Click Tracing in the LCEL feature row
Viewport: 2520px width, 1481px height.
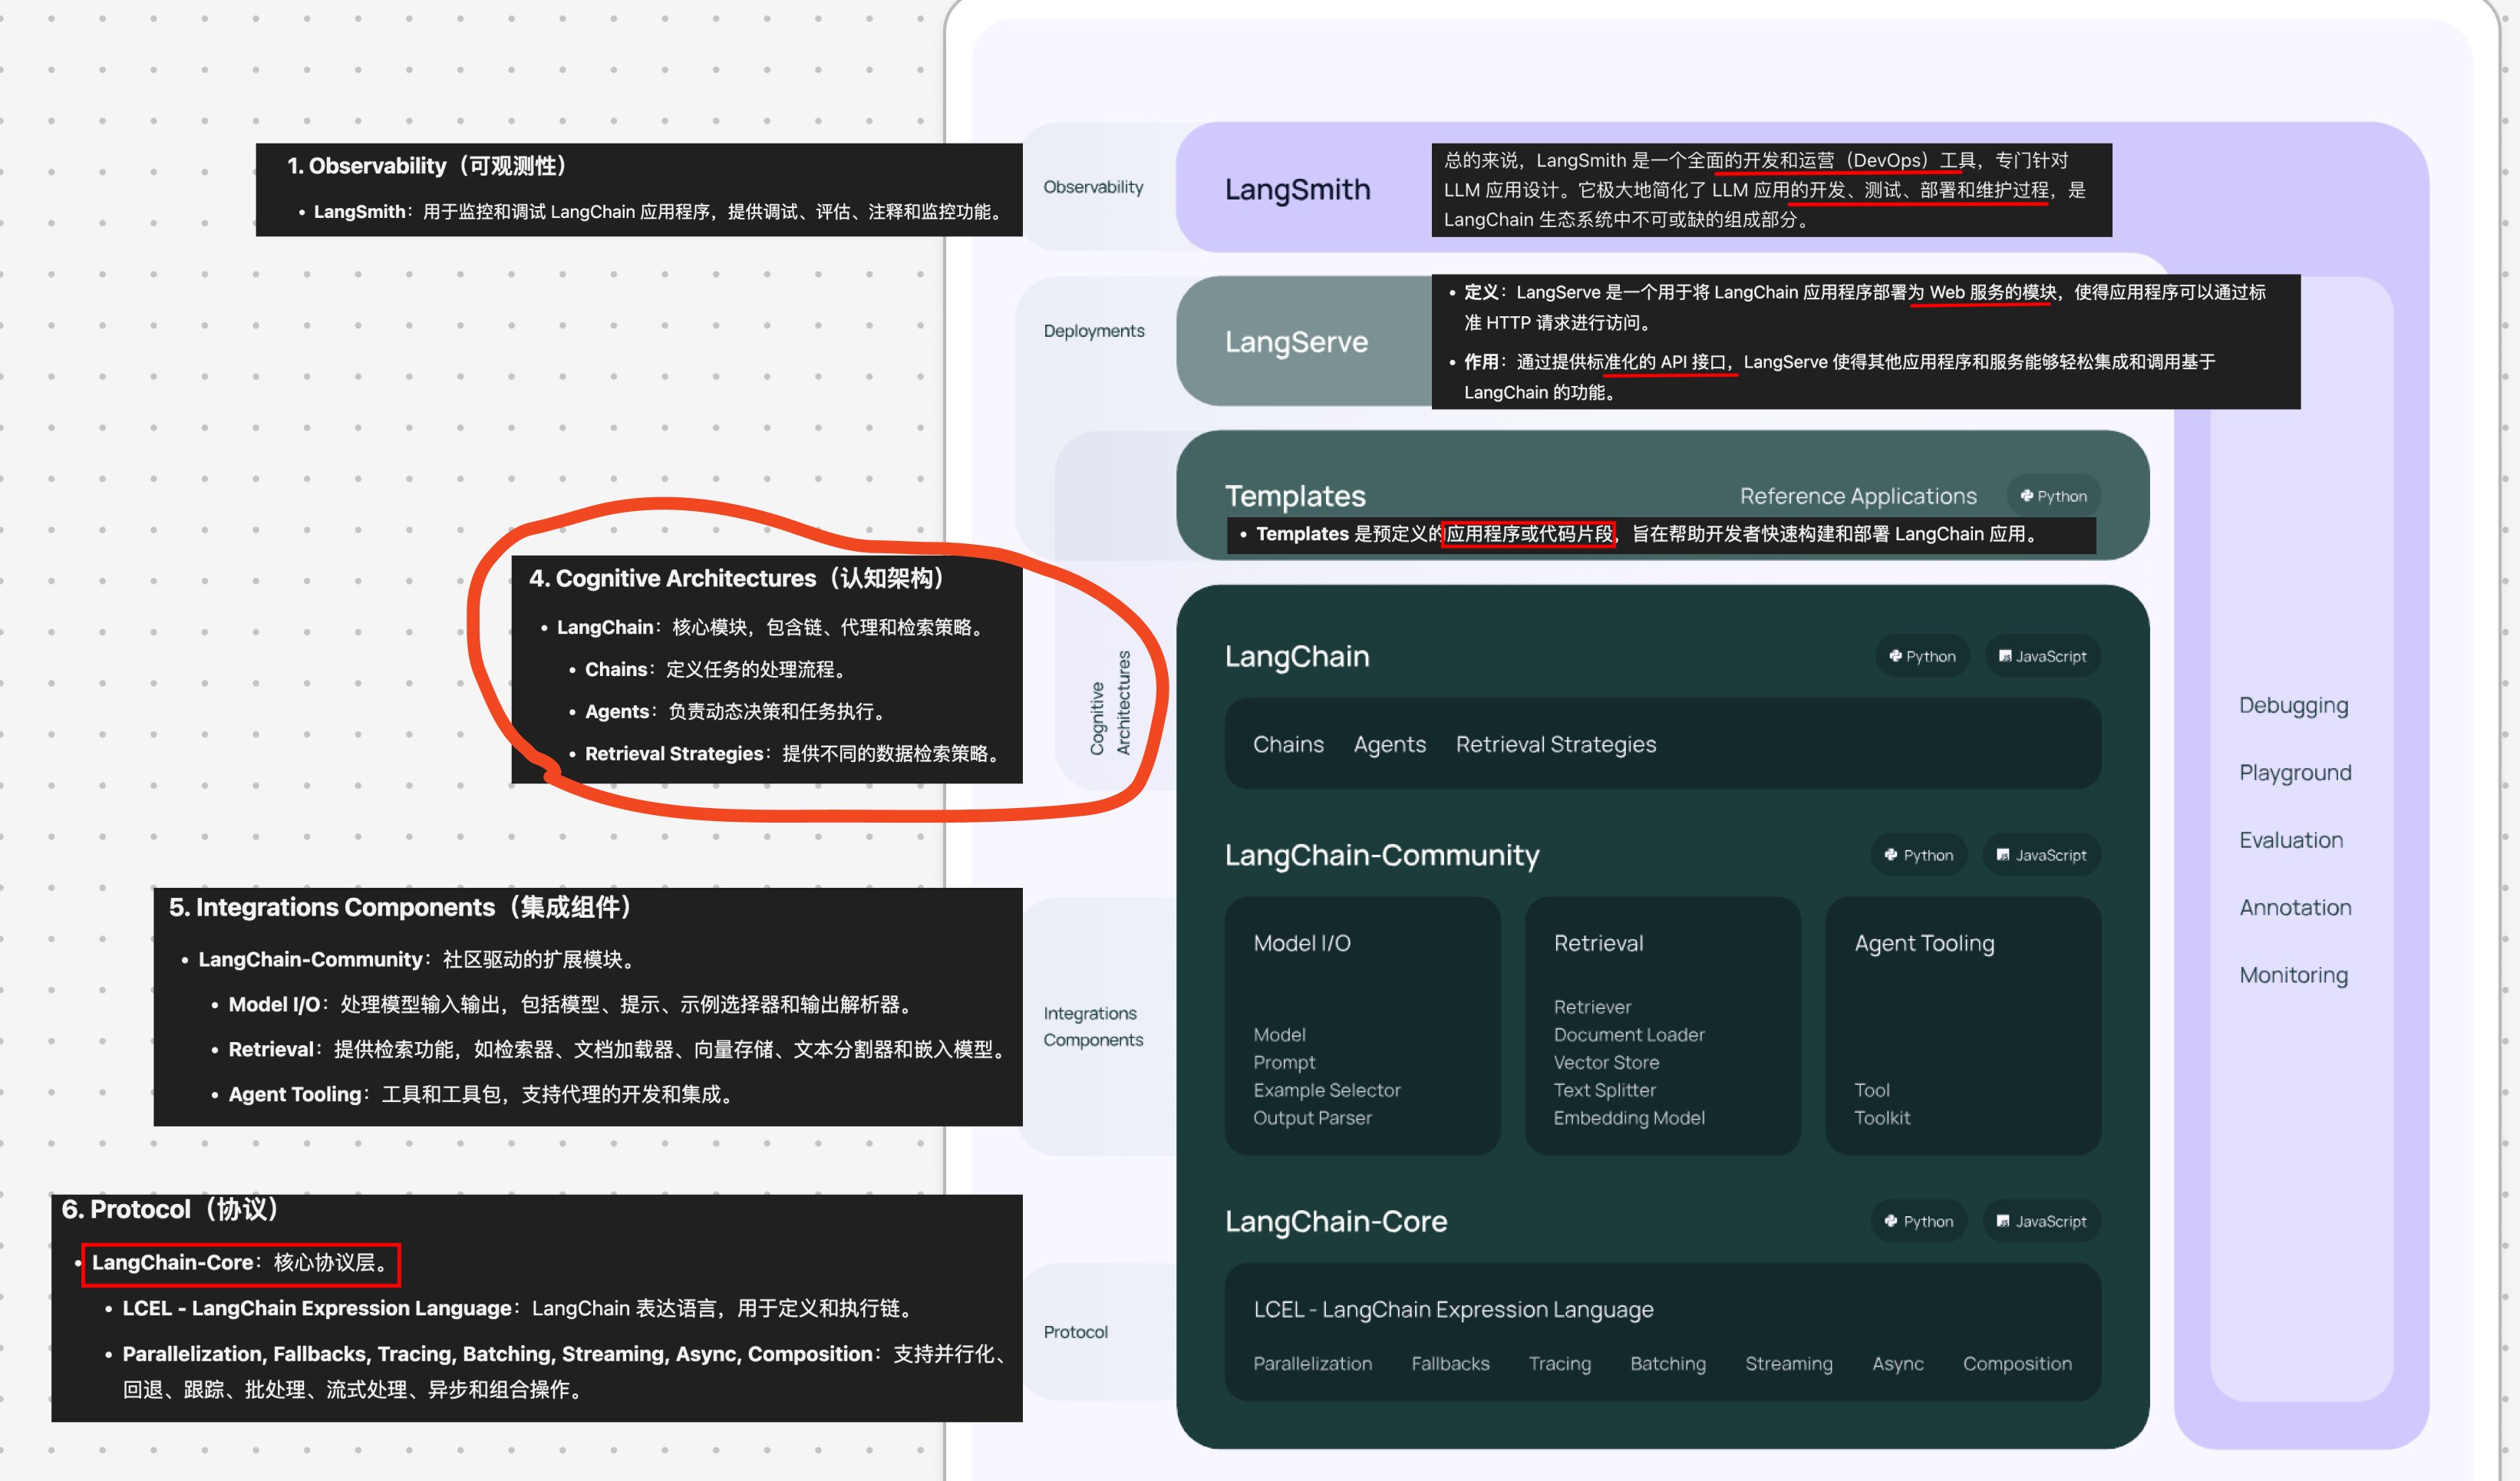(x=1559, y=1364)
